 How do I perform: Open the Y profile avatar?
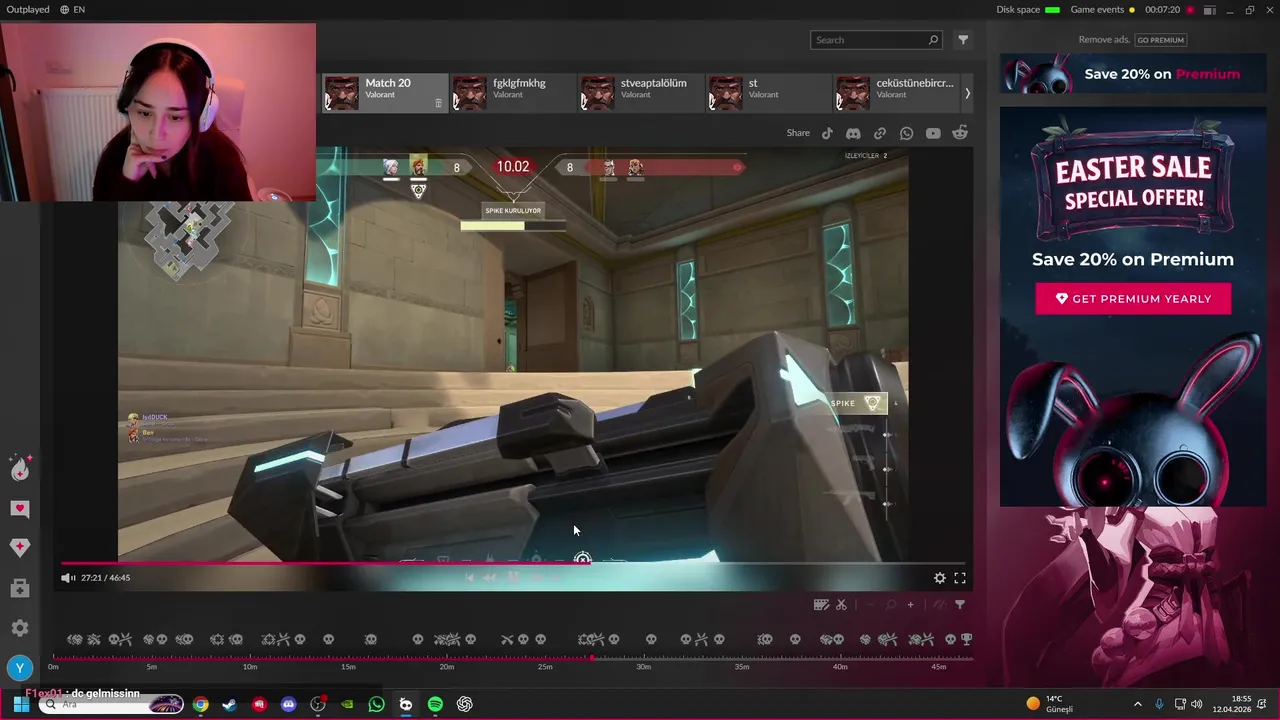(x=20, y=668)
